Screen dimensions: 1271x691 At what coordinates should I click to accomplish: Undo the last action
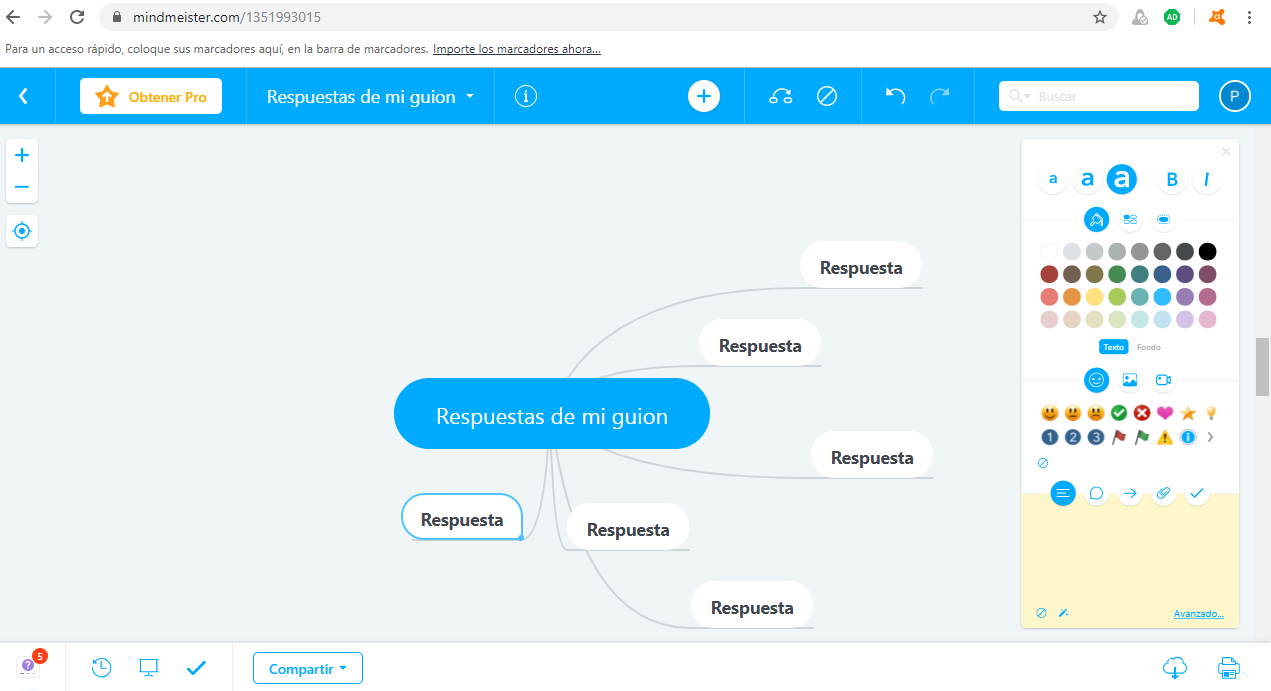tap(896, 96)
